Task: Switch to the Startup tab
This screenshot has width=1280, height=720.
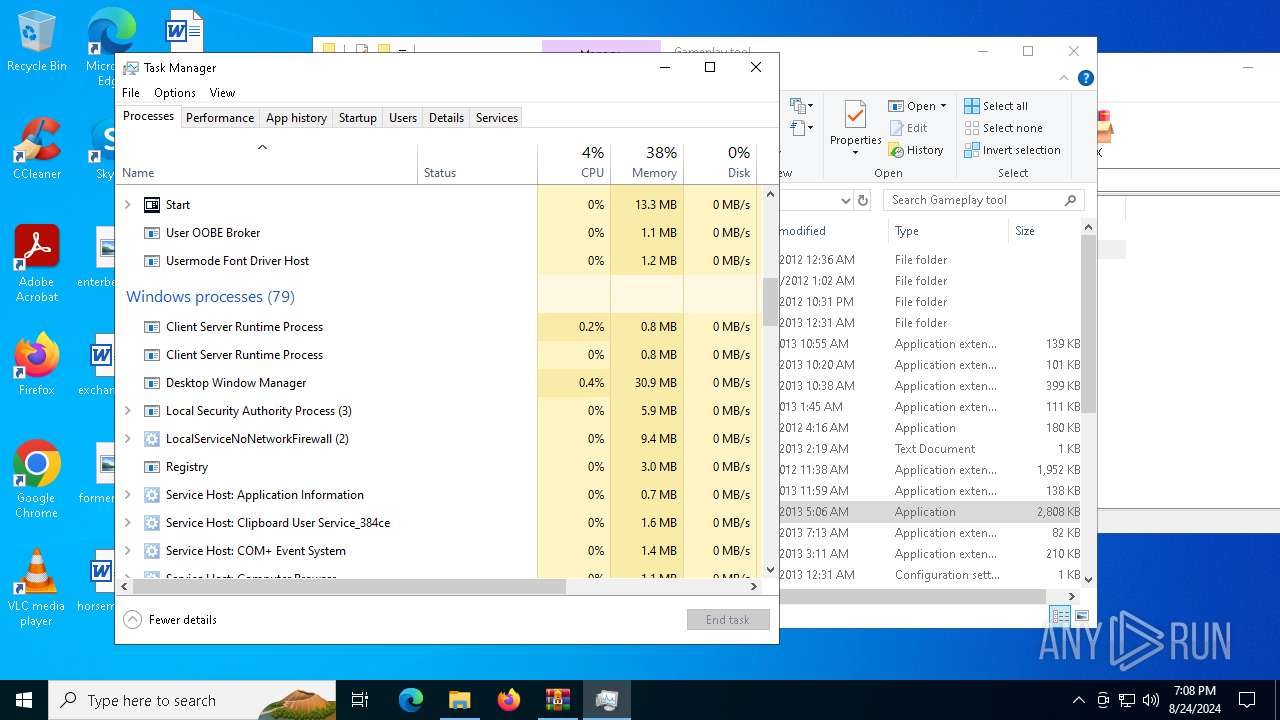Action: [x=357, y=118]
